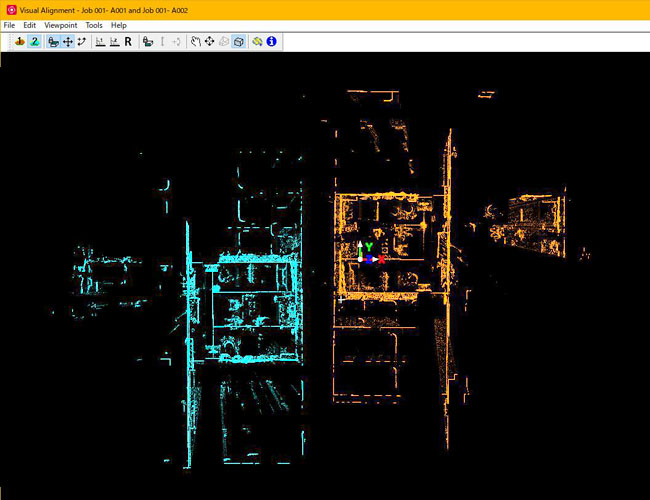
Task: Select scan 1 orange cloud icon
Action: coord(19,41)
